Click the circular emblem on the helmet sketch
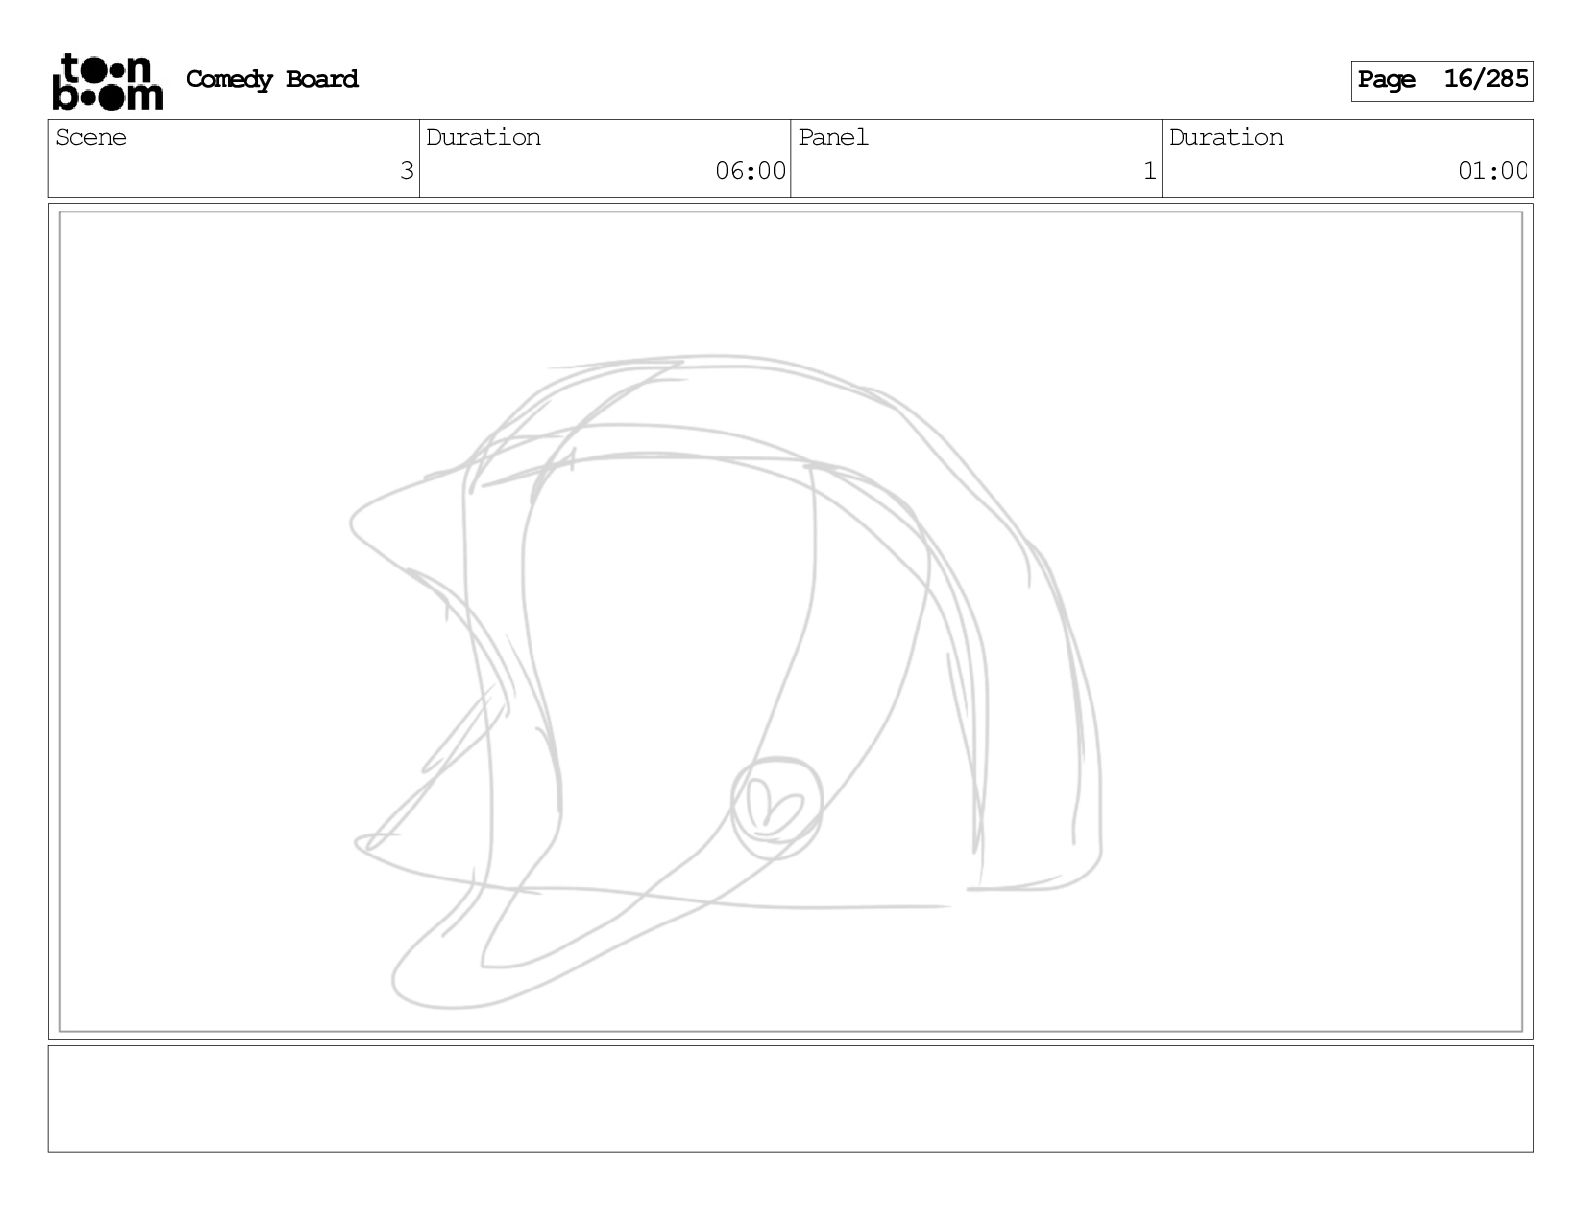Image resolution: width=1584 pixels, height=1224 pixels. coord(777,807)
